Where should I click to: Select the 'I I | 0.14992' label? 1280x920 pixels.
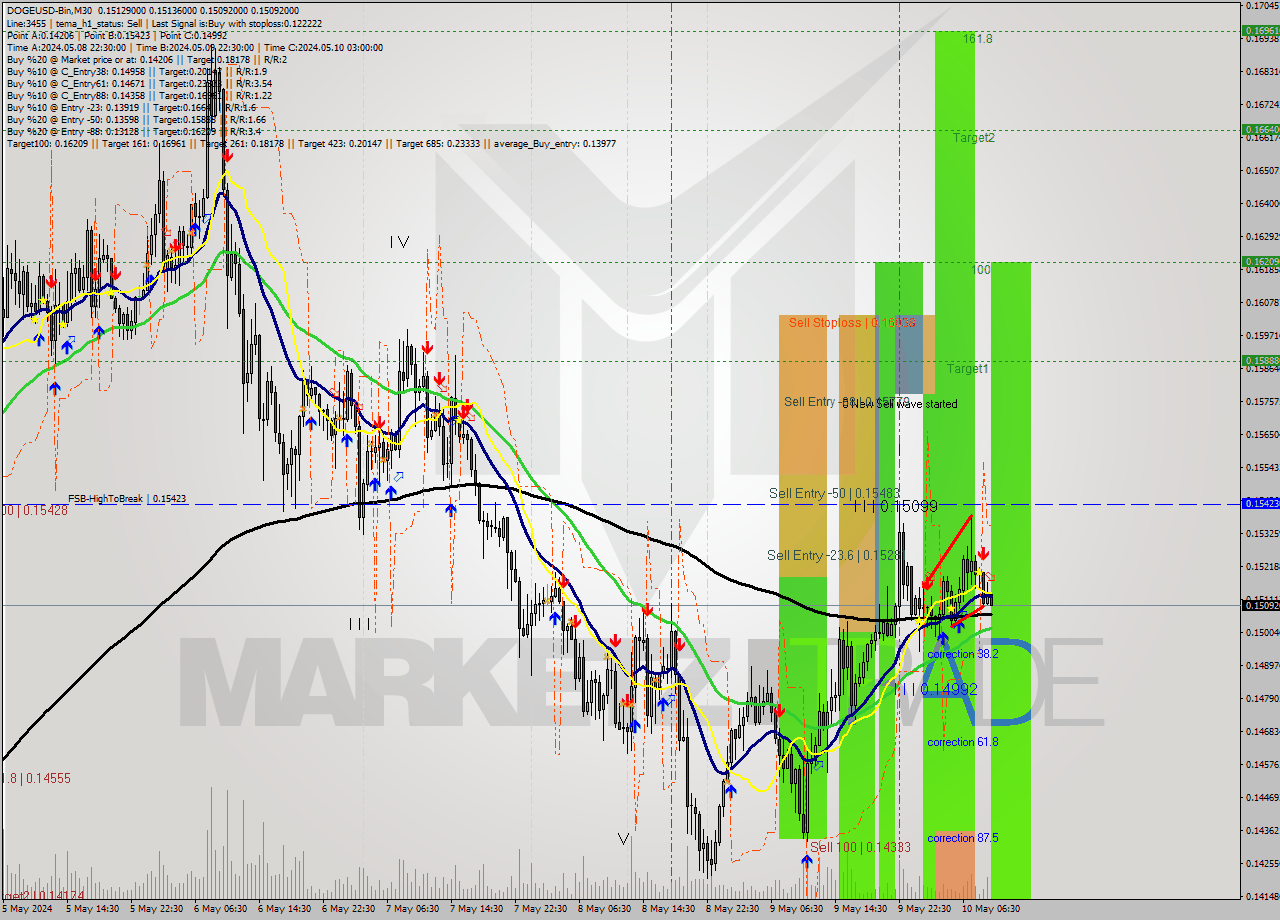(x=939, y=689)
